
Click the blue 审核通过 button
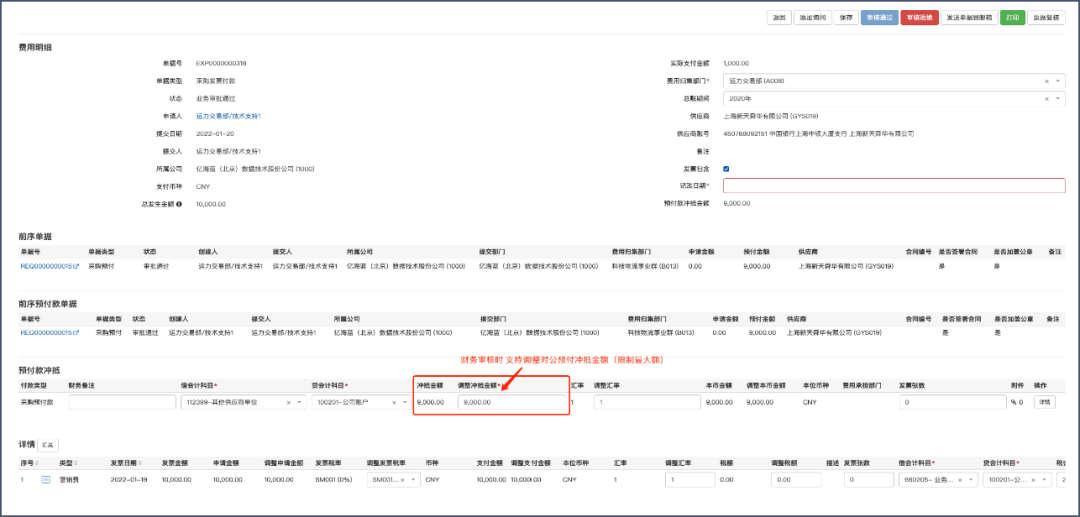(x=879, y=18)
